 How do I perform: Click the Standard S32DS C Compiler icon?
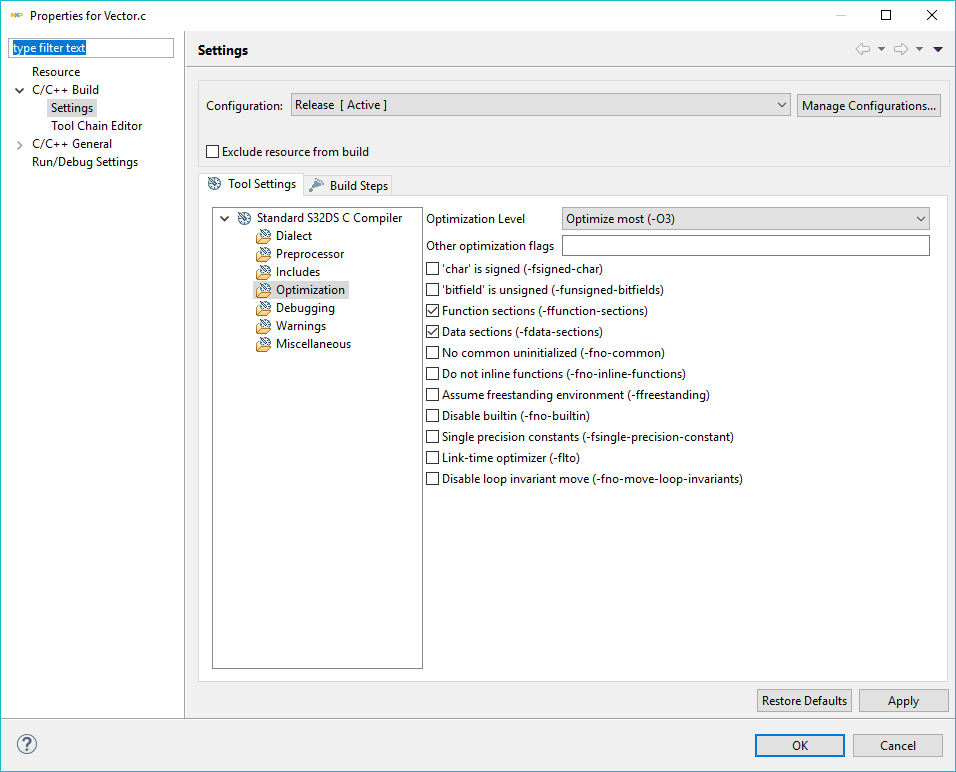244,218
